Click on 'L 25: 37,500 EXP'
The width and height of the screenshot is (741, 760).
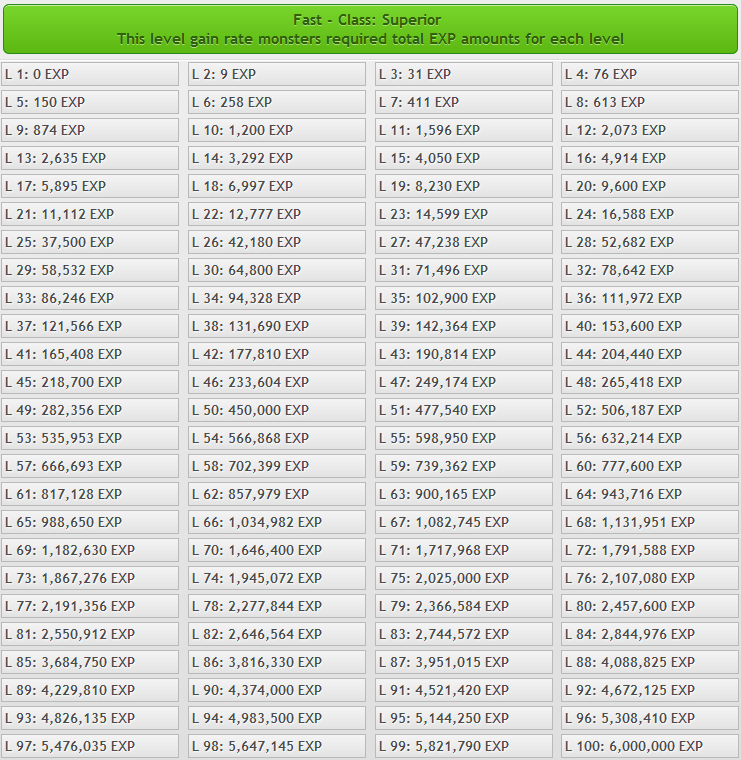90,242
